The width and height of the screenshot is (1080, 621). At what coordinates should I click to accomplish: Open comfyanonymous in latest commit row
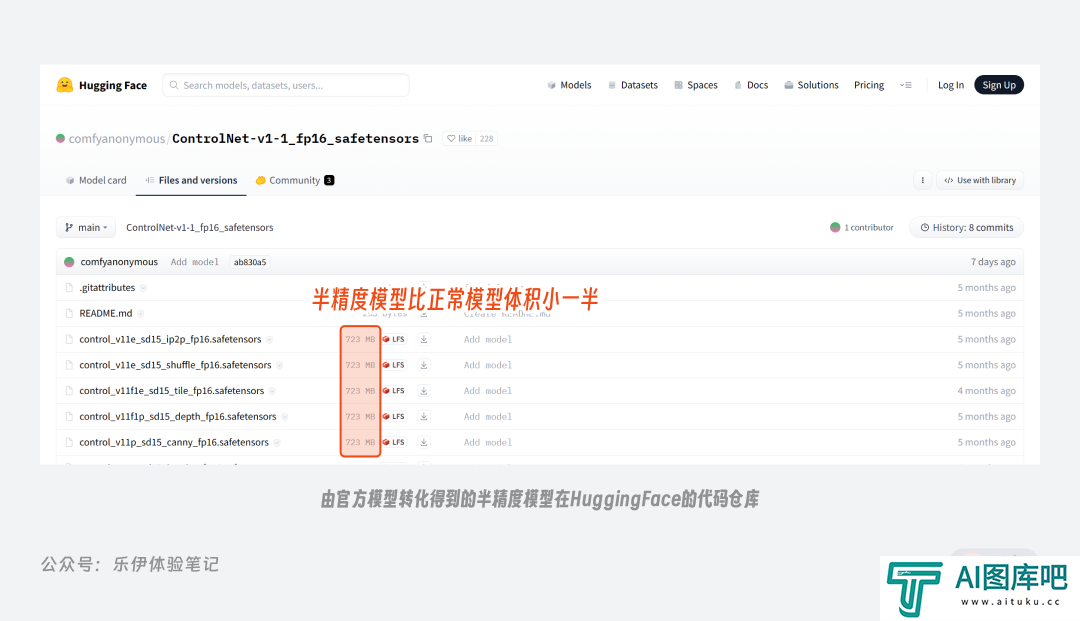pos(118,262)
